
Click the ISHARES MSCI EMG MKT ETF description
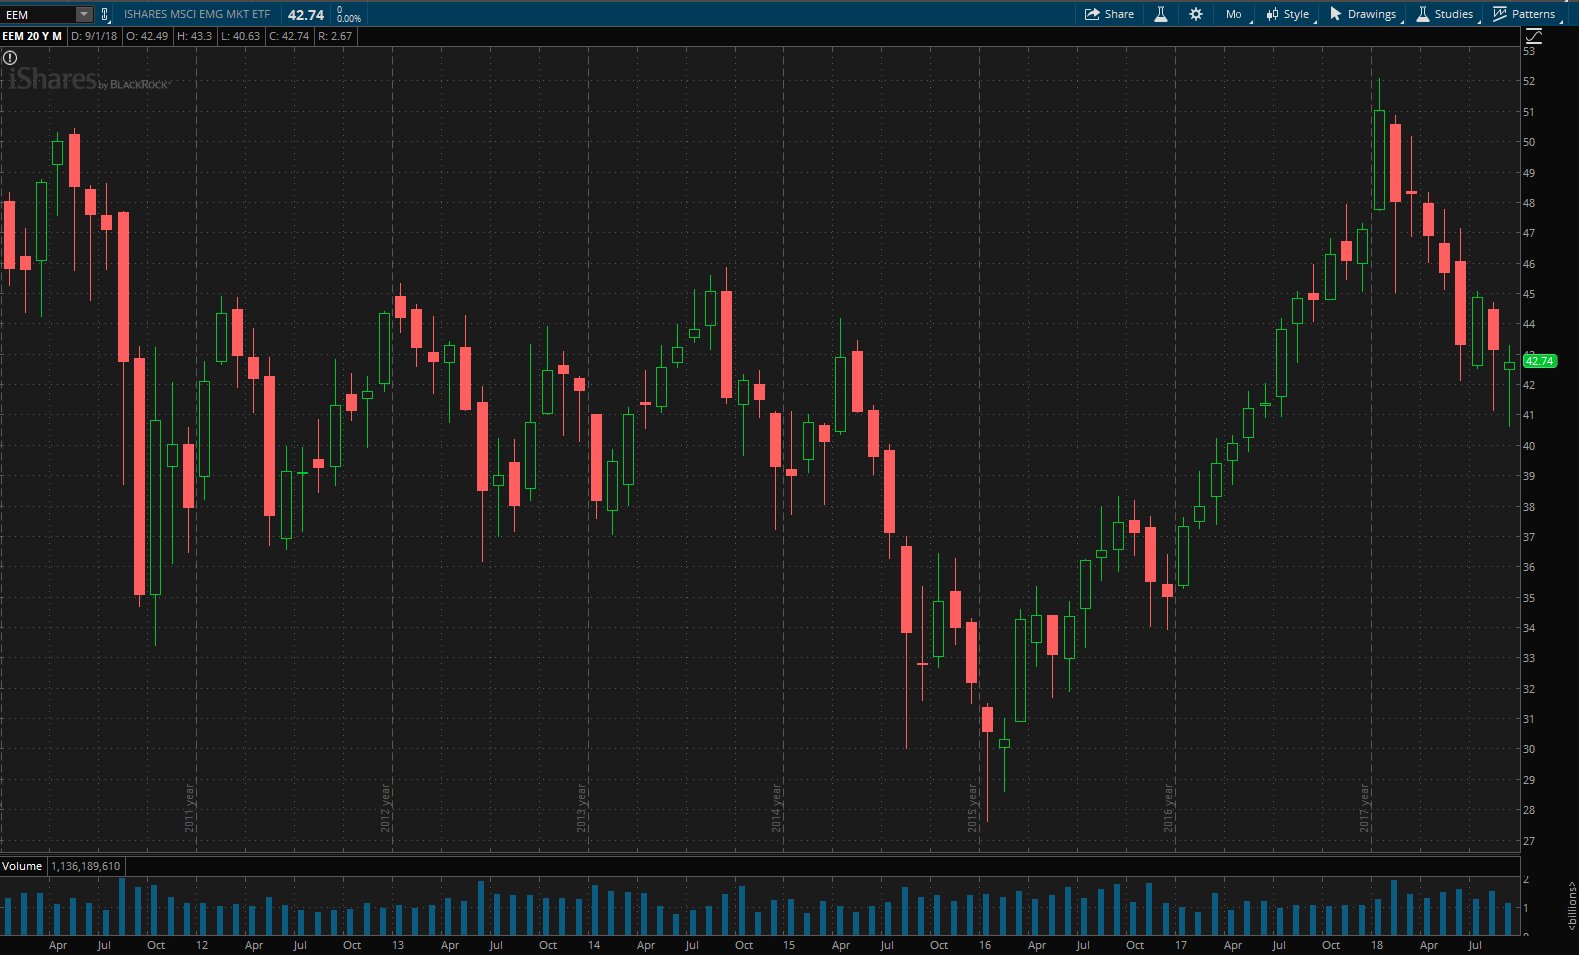(197, 14)
